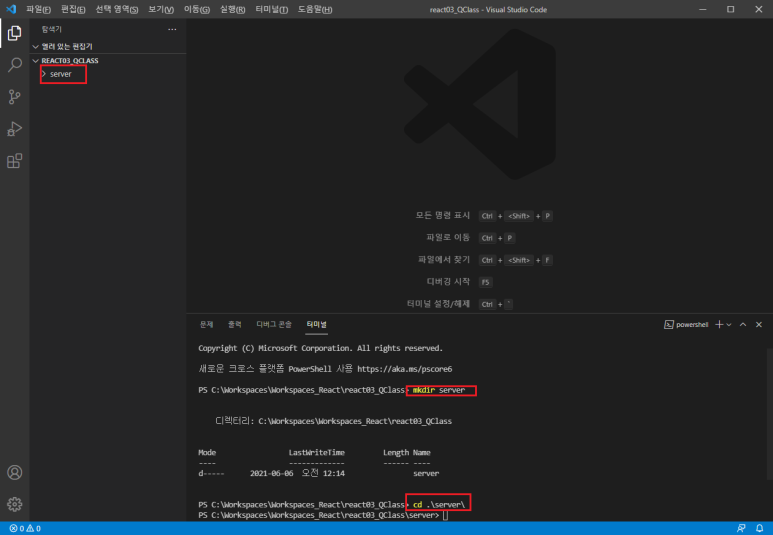Viewport: 773px width, 535px height.
Task: Open the Search view in activity bar
Action: [14, 65]
